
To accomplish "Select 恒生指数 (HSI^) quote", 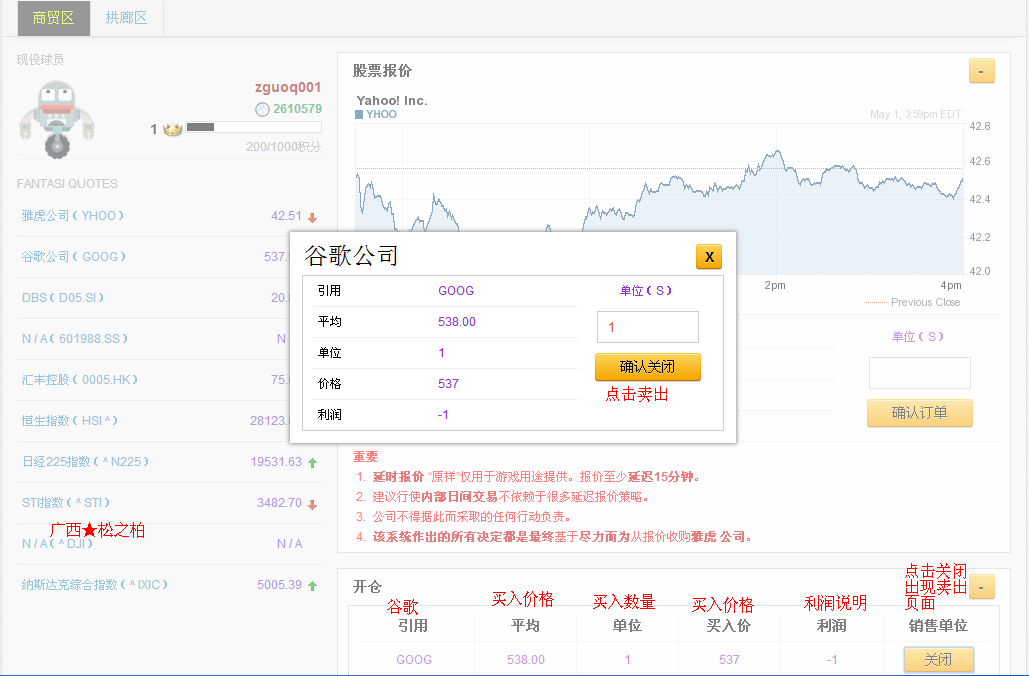I will (x=70, y=421).
